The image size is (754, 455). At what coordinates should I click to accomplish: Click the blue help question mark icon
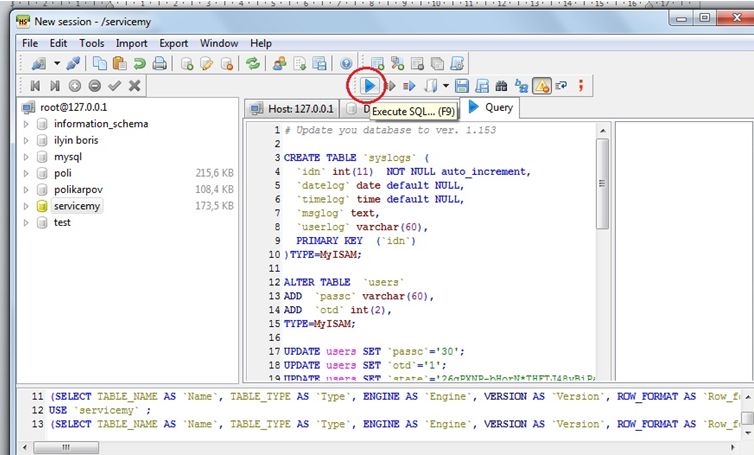tap(346, 63)
